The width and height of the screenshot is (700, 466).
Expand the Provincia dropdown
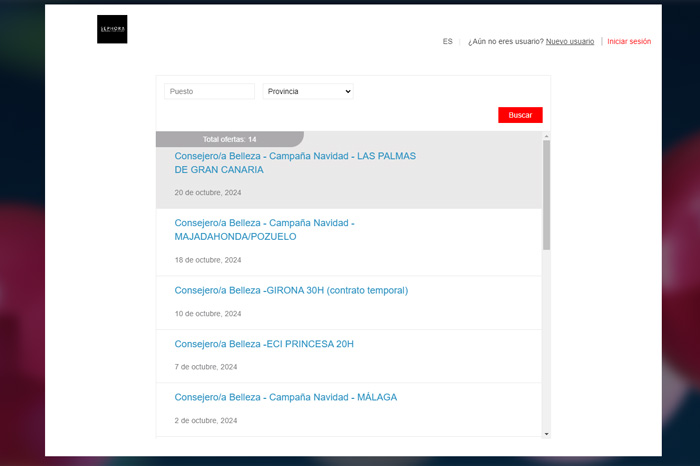pyautogui.click(x=308, y=91)
